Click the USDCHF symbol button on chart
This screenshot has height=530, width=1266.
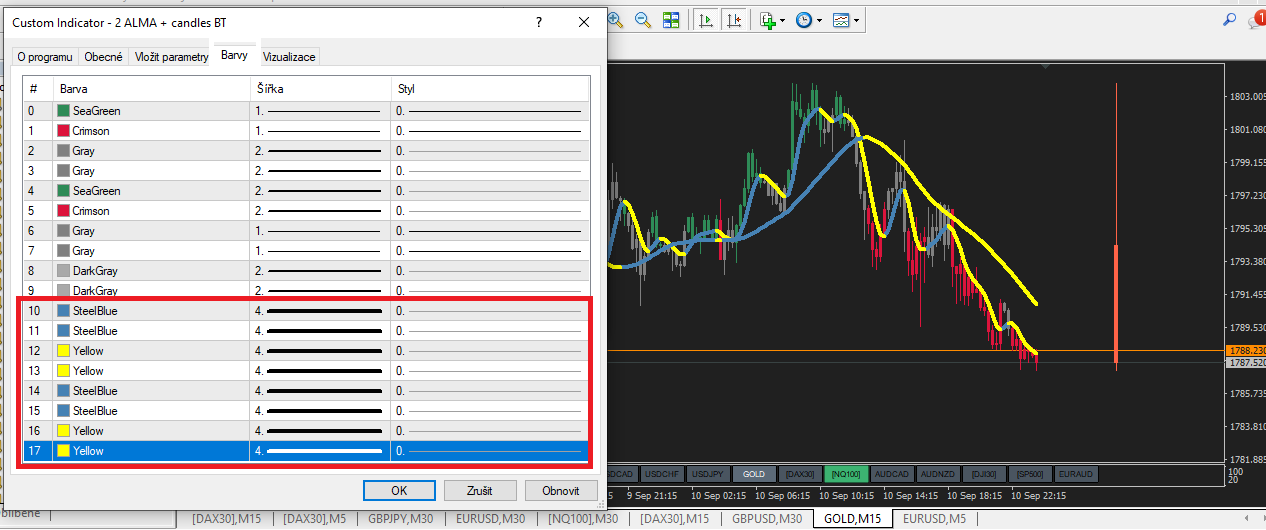click(661, 473)
